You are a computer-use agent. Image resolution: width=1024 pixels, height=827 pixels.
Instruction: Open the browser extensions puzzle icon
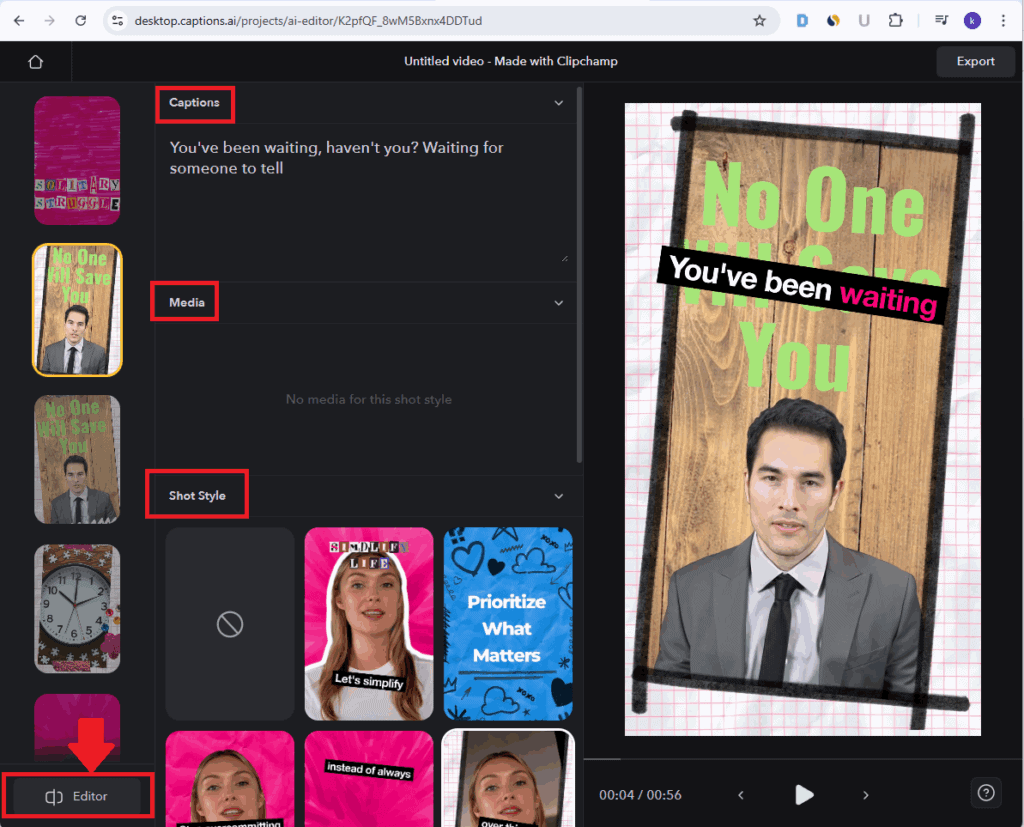(x=895, y=21)
